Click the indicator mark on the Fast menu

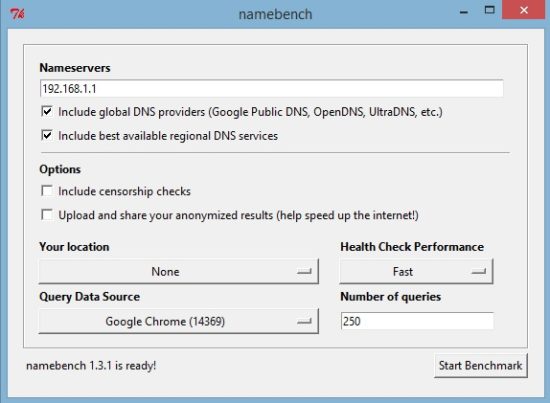tap(478, 271)
